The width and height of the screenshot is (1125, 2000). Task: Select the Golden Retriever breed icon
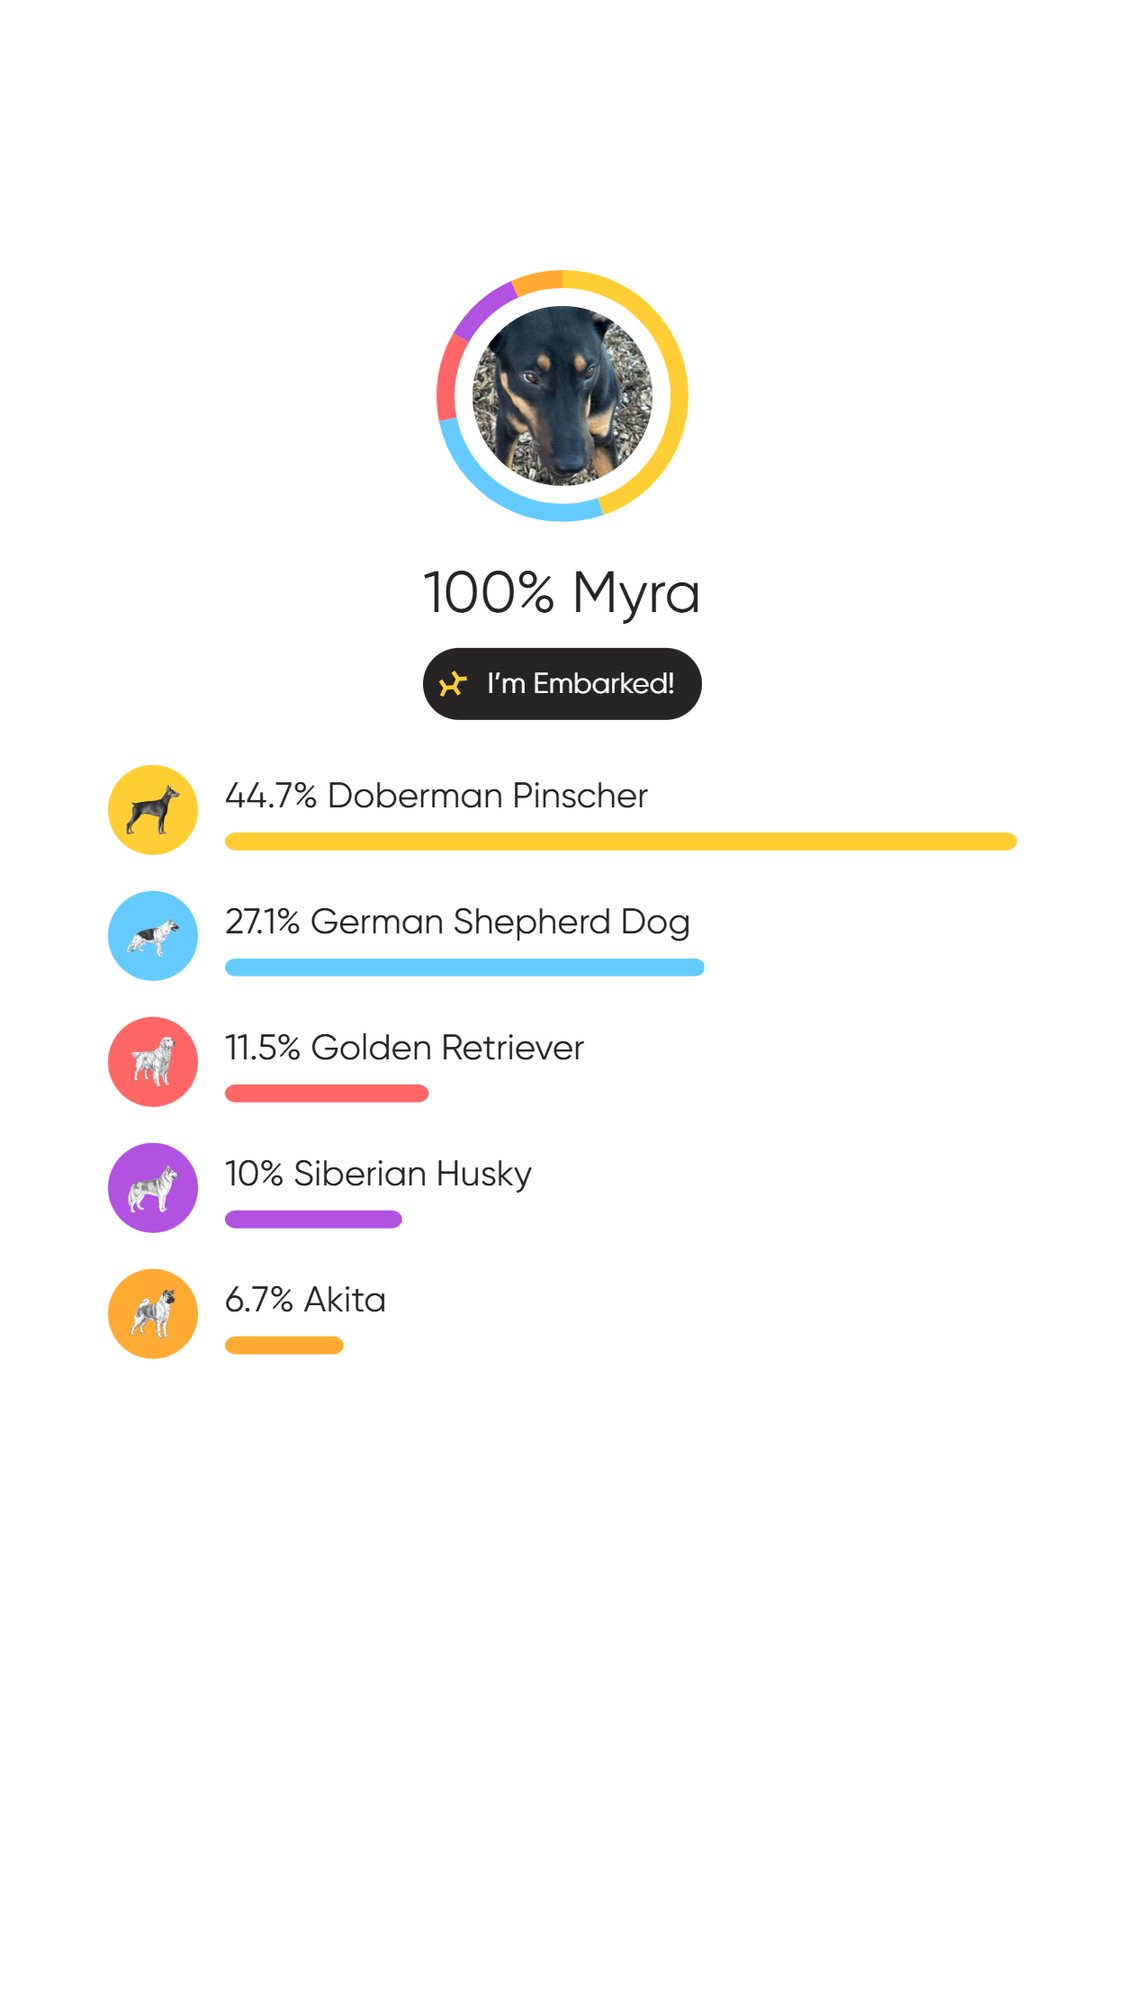[x=152, y=1062]
